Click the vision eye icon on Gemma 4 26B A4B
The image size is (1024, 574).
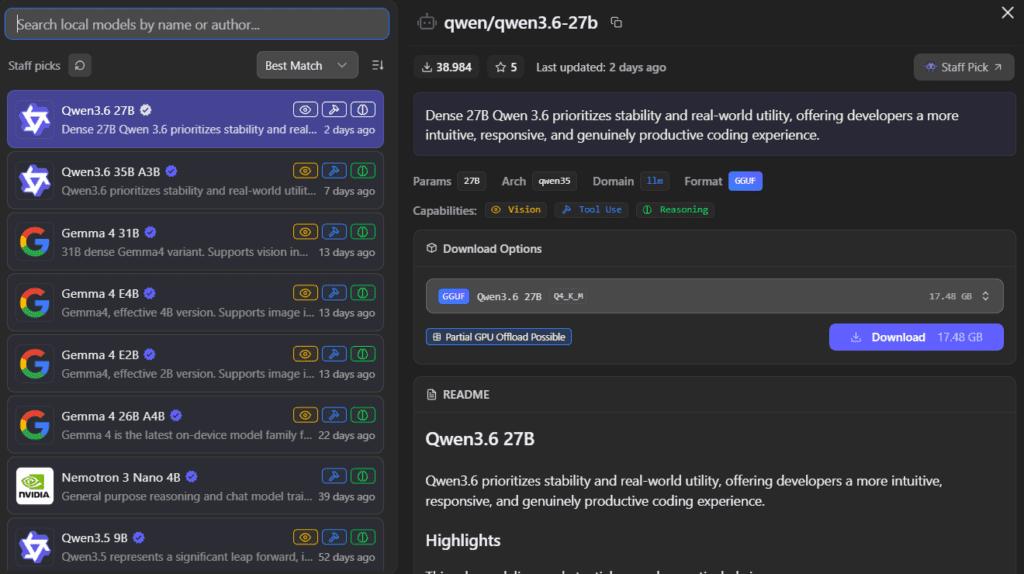(x=305, y=415)
